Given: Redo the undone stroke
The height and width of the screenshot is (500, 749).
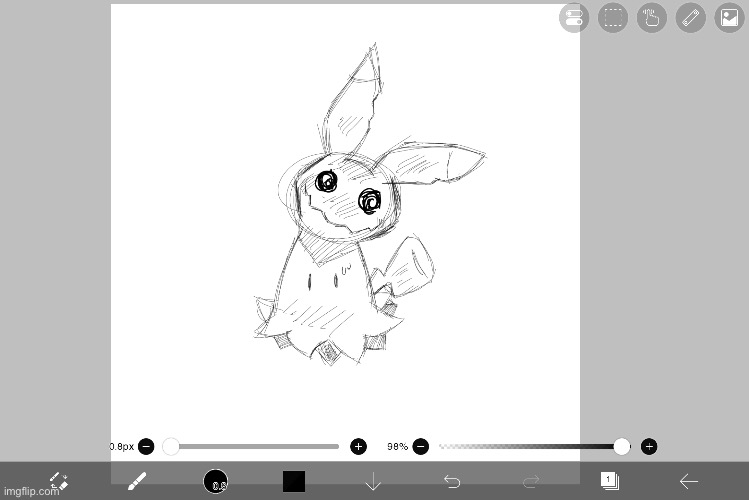Looking at the screenshot, I should click(x=531, y=481).
